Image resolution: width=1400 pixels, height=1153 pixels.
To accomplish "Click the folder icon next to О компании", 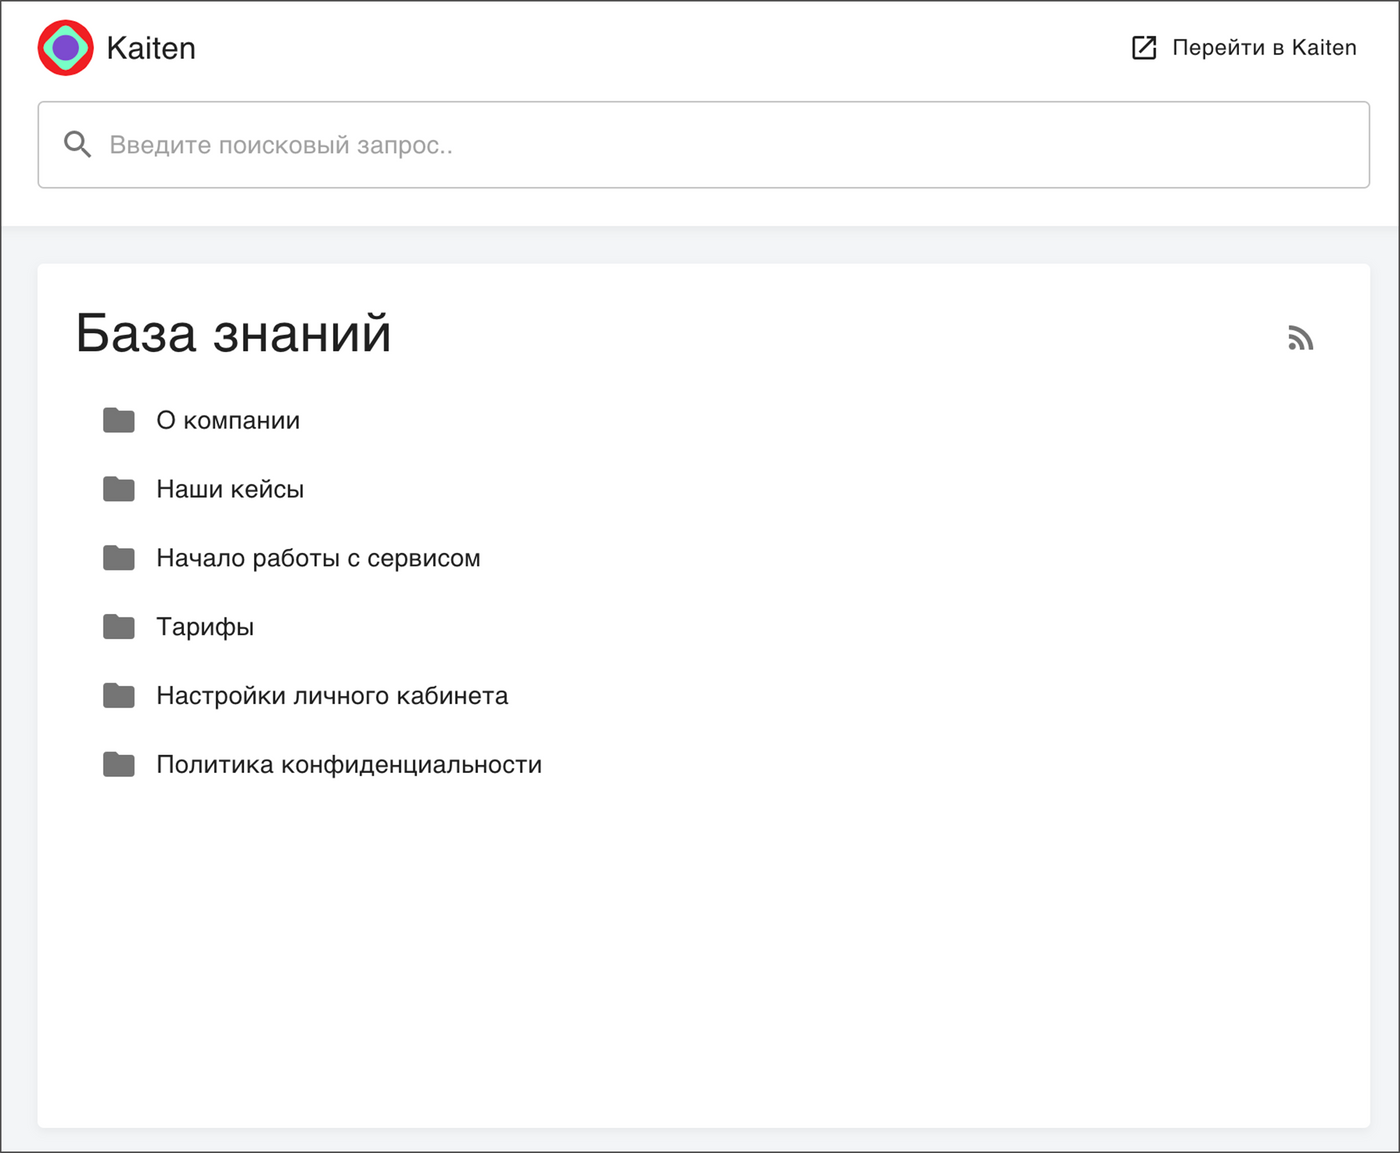I will [119, 420].
